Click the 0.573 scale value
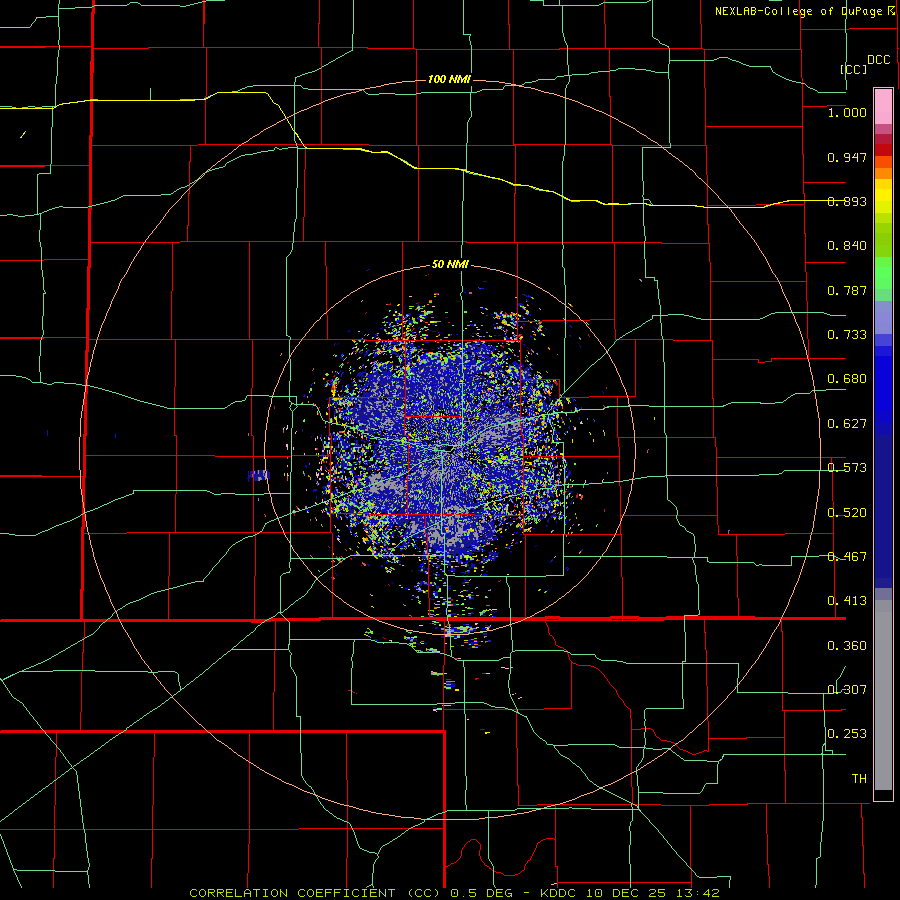The image size is (900, 900). (847, 468)
